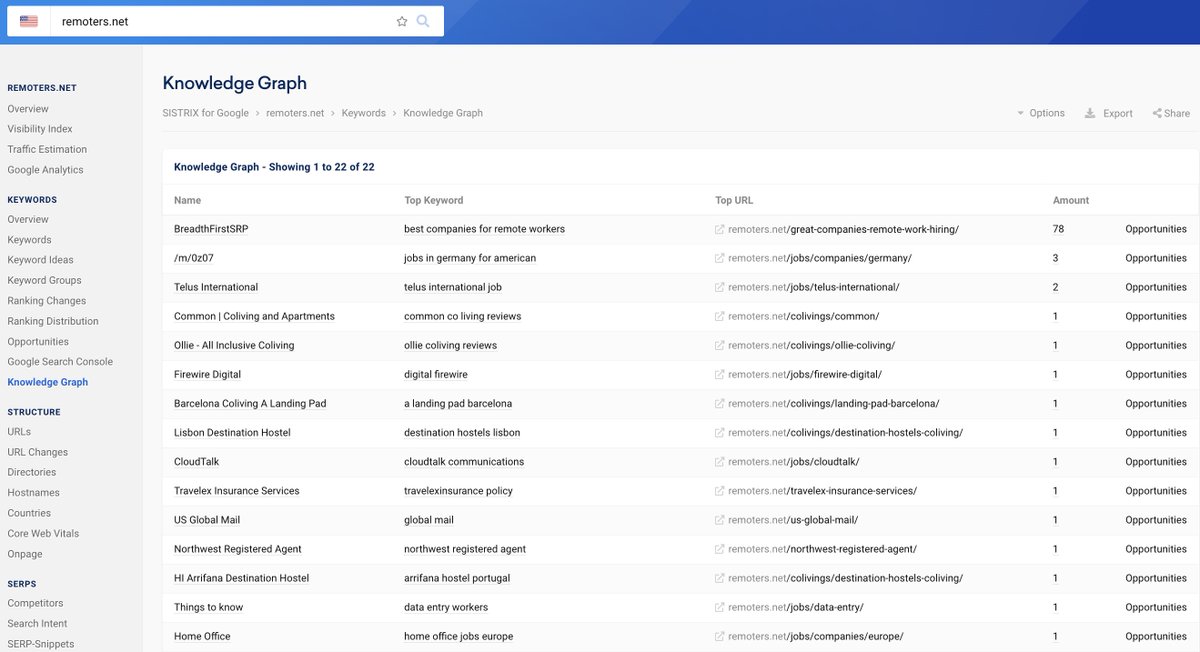Open Hostnames in sidebar
Screen dimensions: 1200x652
[33, 493]
